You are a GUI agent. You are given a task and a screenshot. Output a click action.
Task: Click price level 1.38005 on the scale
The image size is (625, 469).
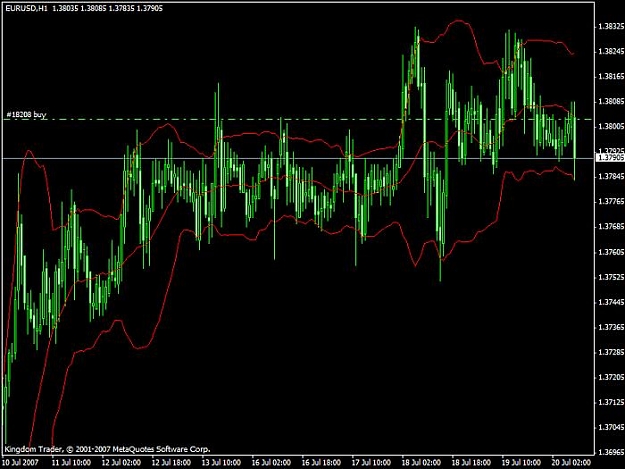(x=610, y=127)
